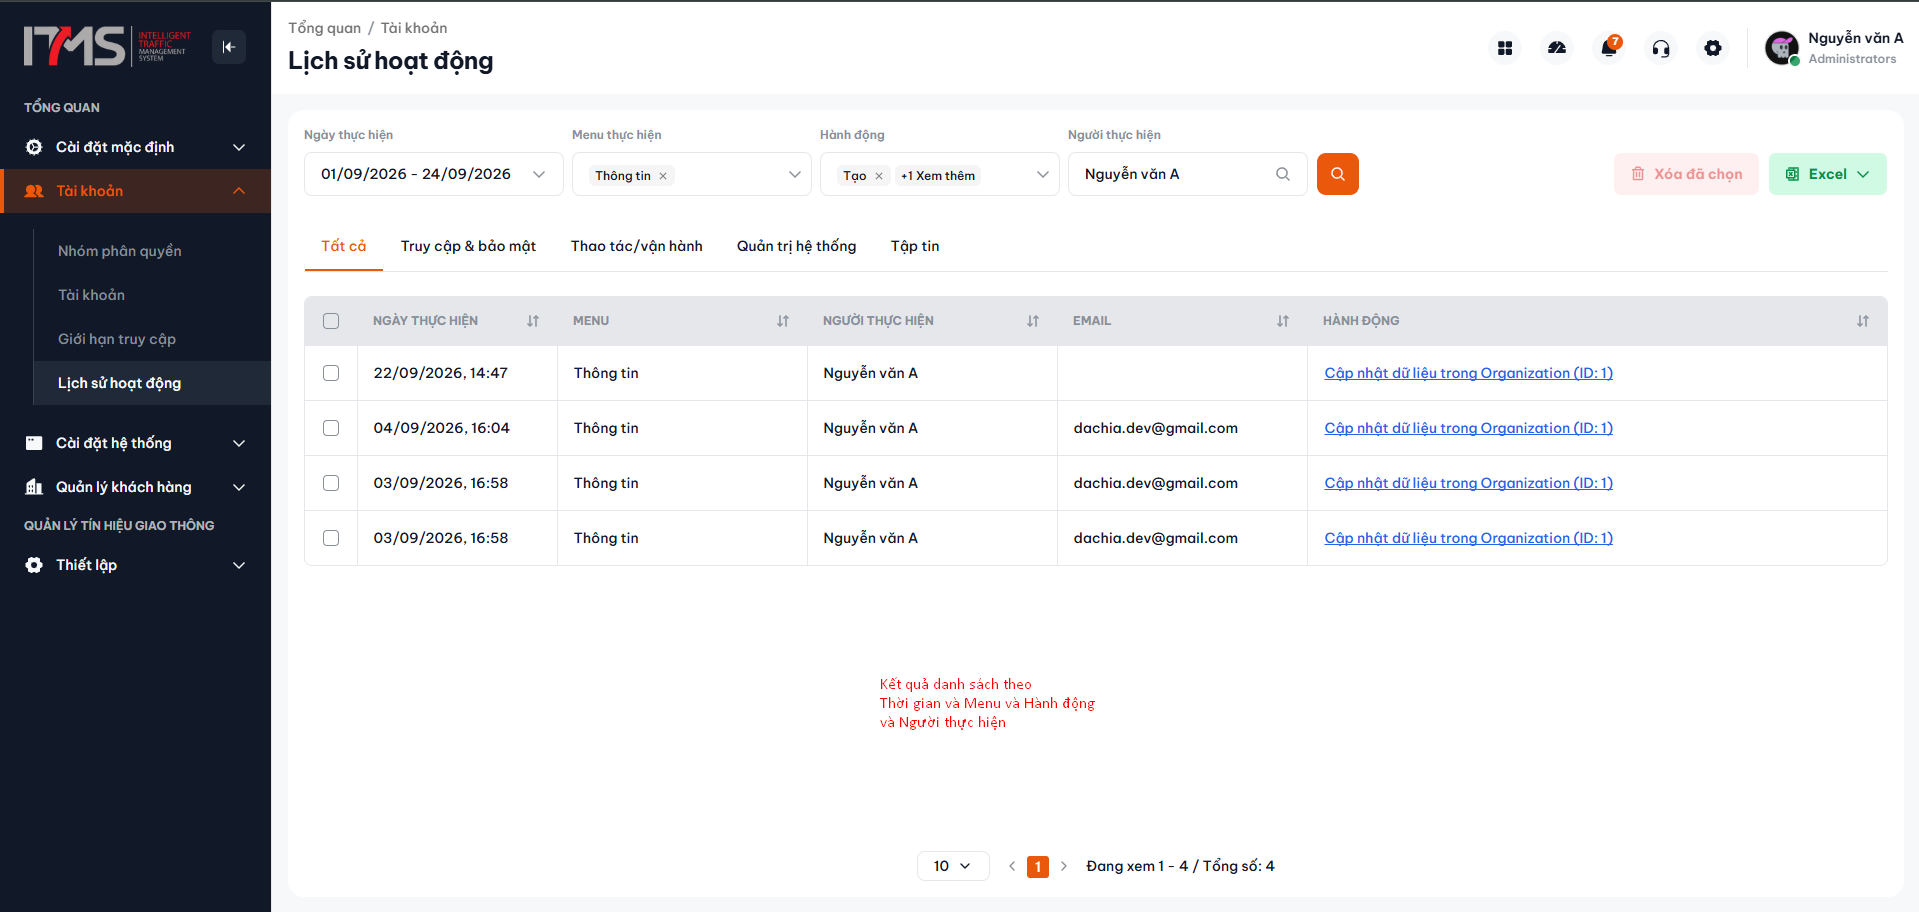Screen dimensions: 1919x912
Task: Click page number 1 in pagination
Action: point(1038,866)
